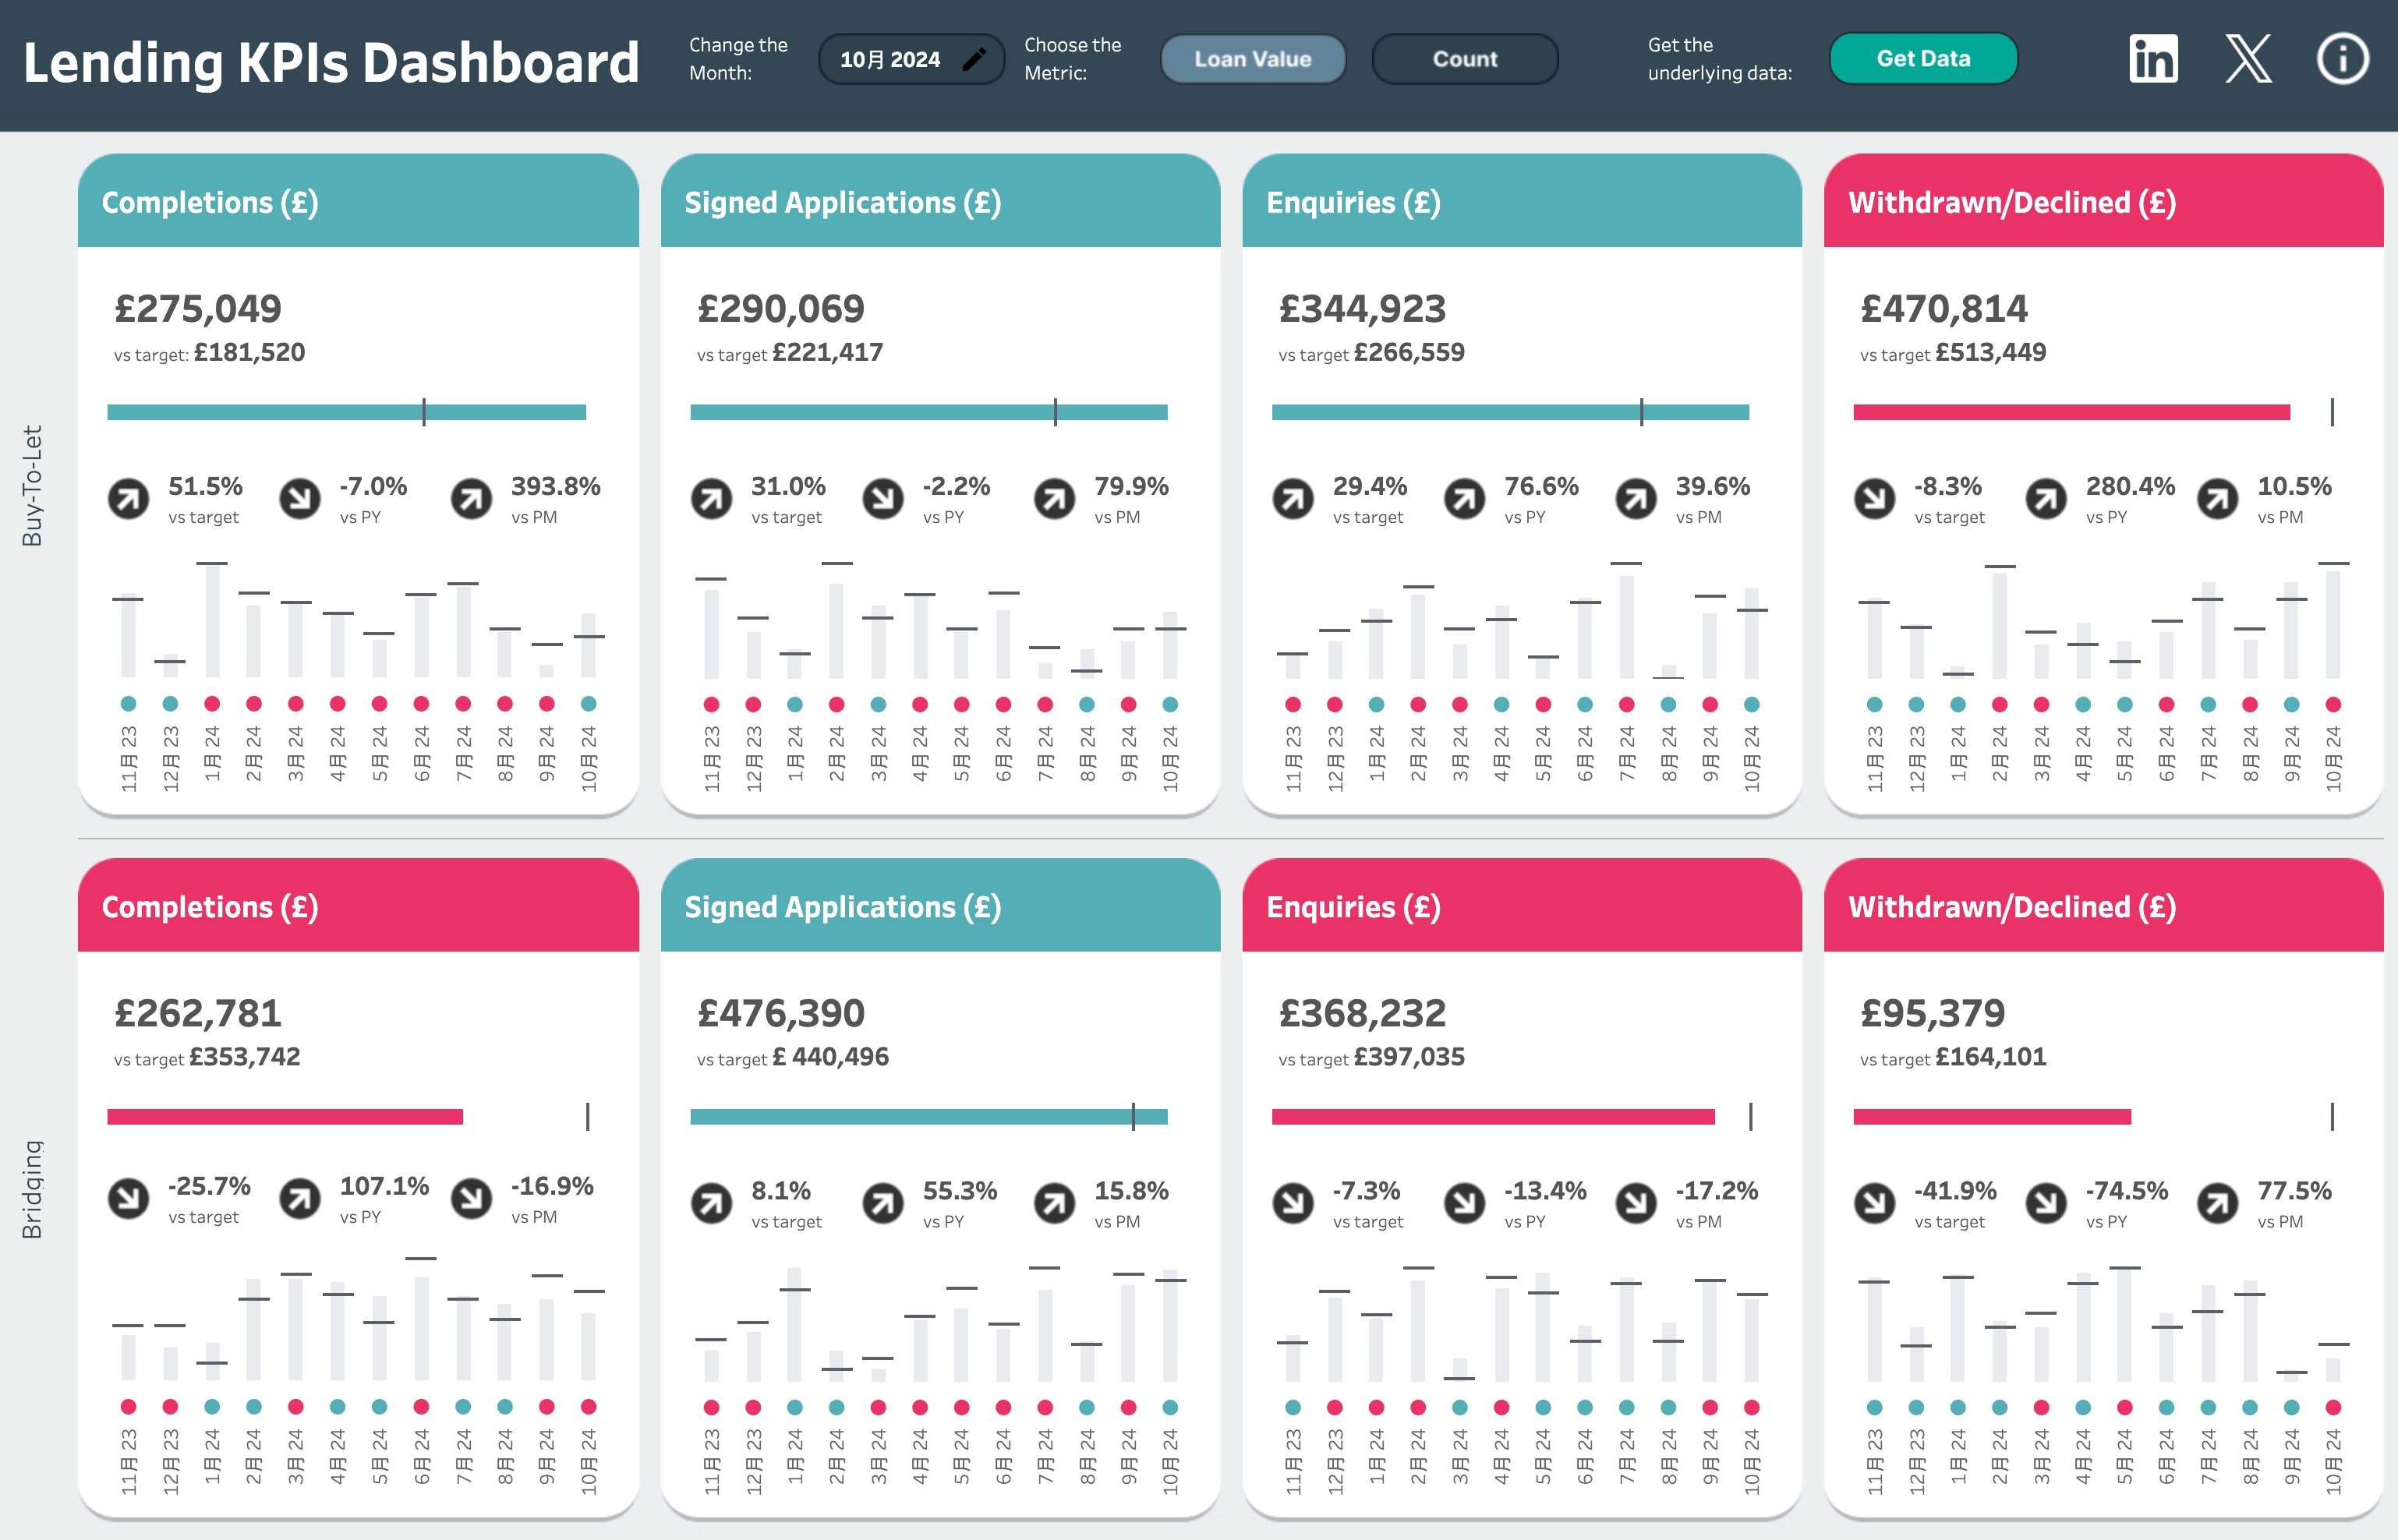Image resolution: width=2398 pixels, height=1540 pixels.
Task: Click the Bridging Signed Applications progress bar
Action: (x=928, y=1117)
